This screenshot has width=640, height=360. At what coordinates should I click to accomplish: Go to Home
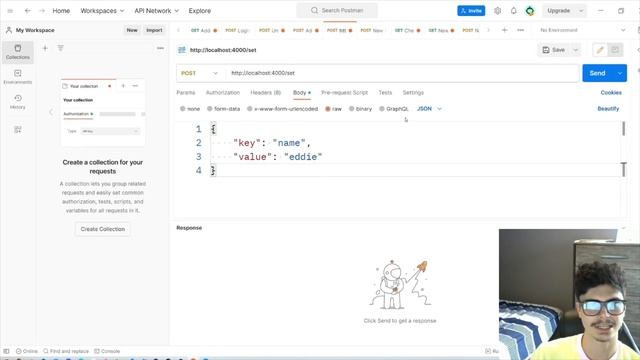click(x=61, y=11)
